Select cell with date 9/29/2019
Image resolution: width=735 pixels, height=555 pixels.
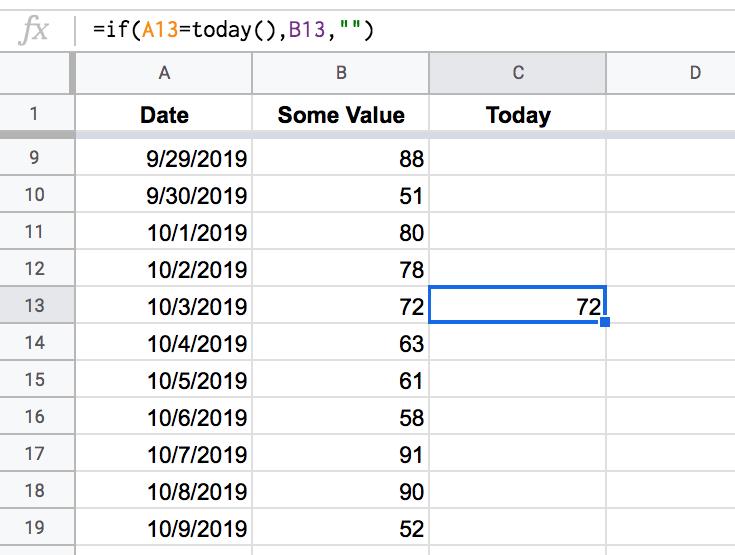(x=164, y=158)
